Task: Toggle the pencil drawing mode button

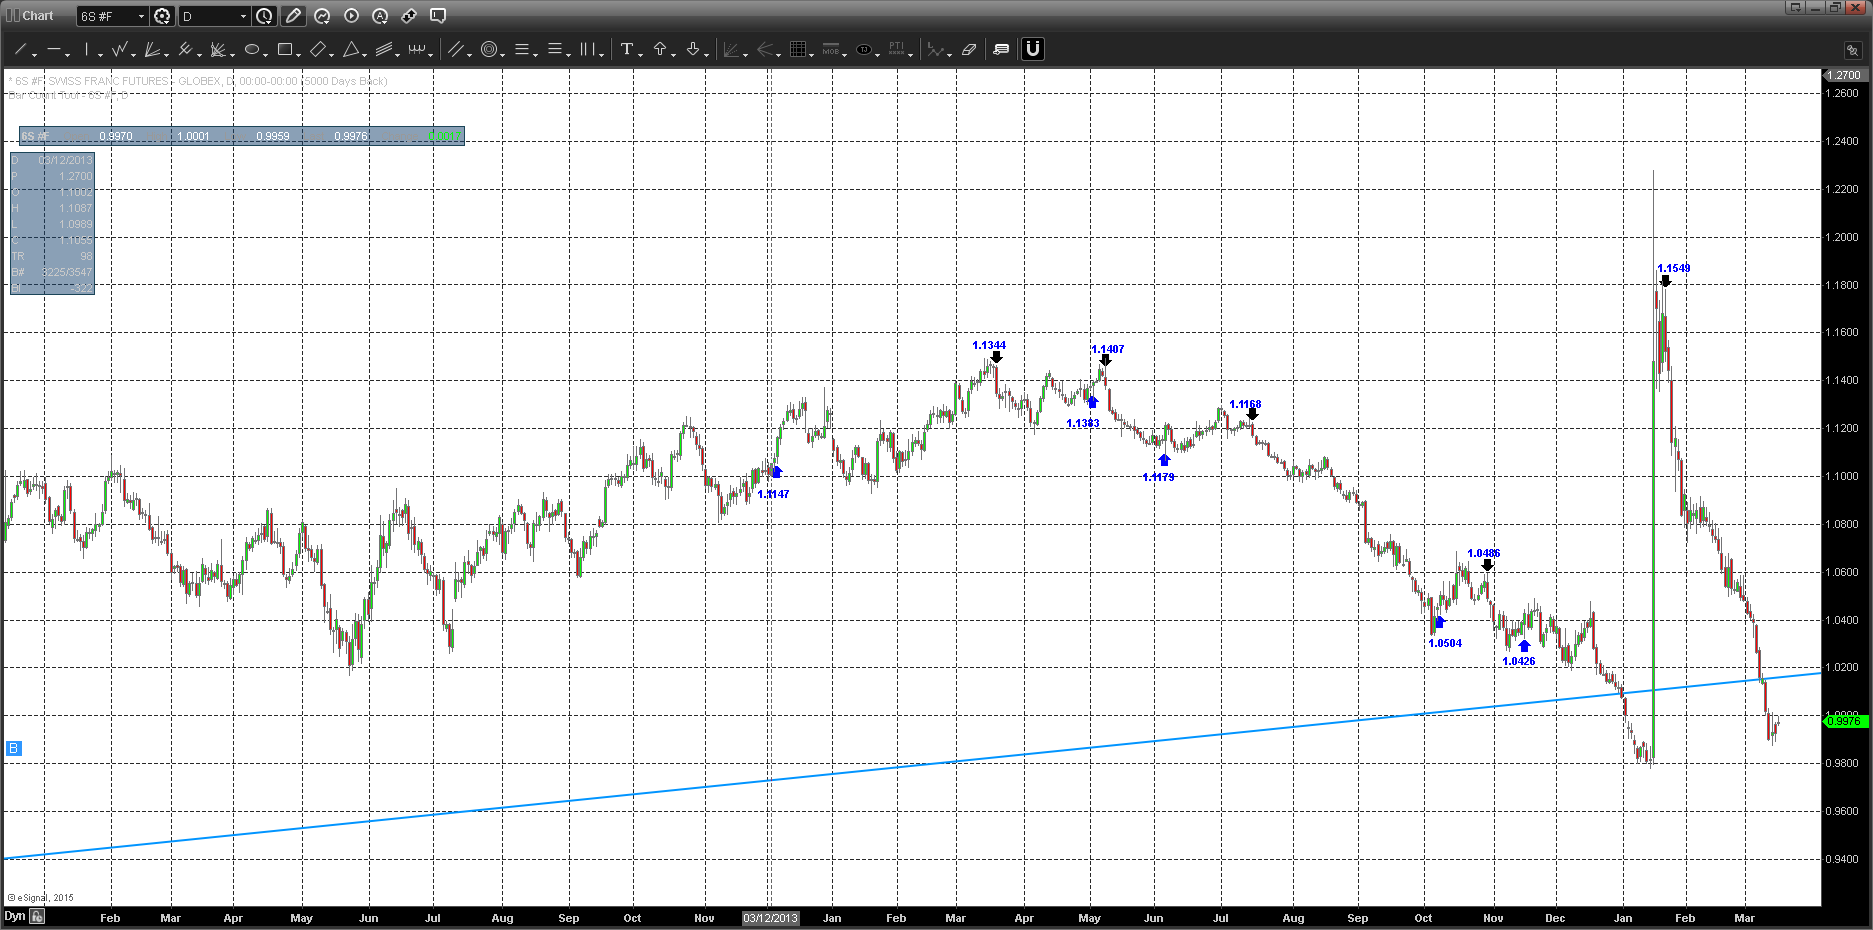Action: (293, 16)
